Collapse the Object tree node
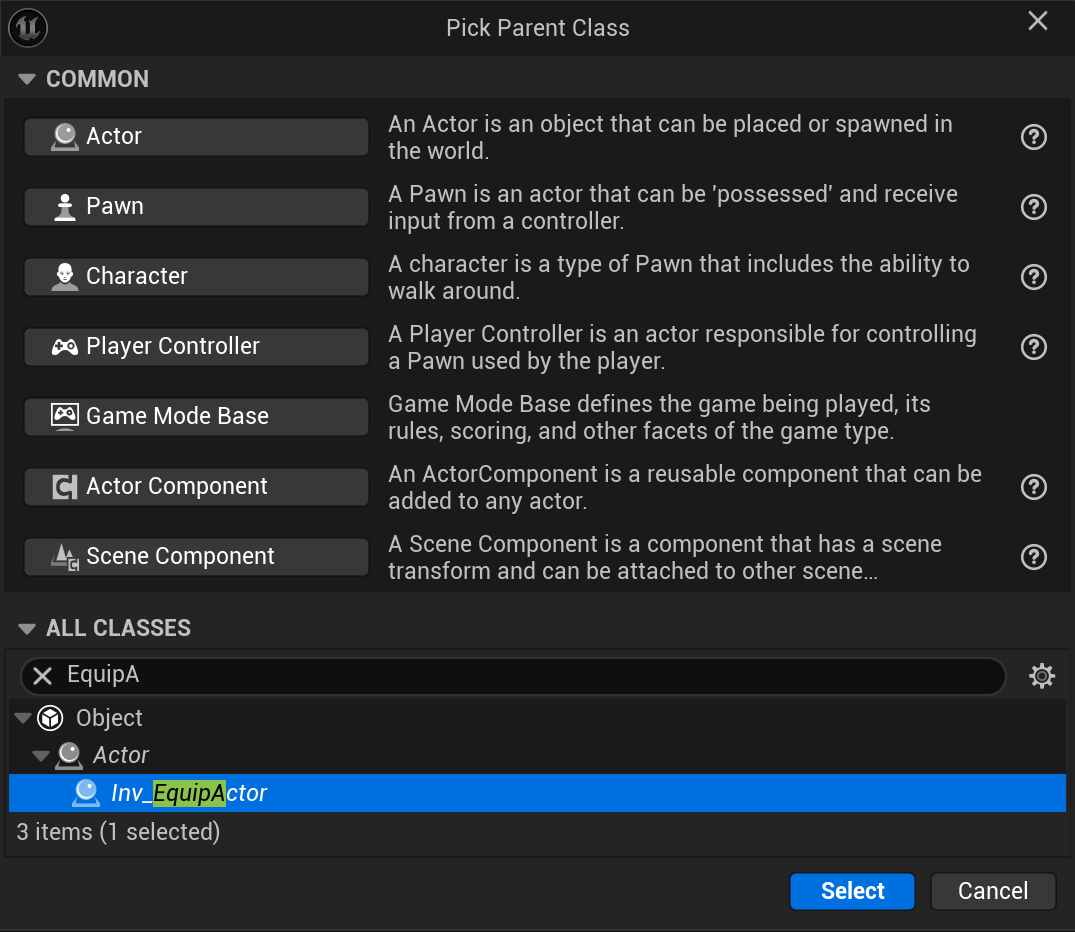The width and height of the screenshot is (1075, 932). (22, 718)
